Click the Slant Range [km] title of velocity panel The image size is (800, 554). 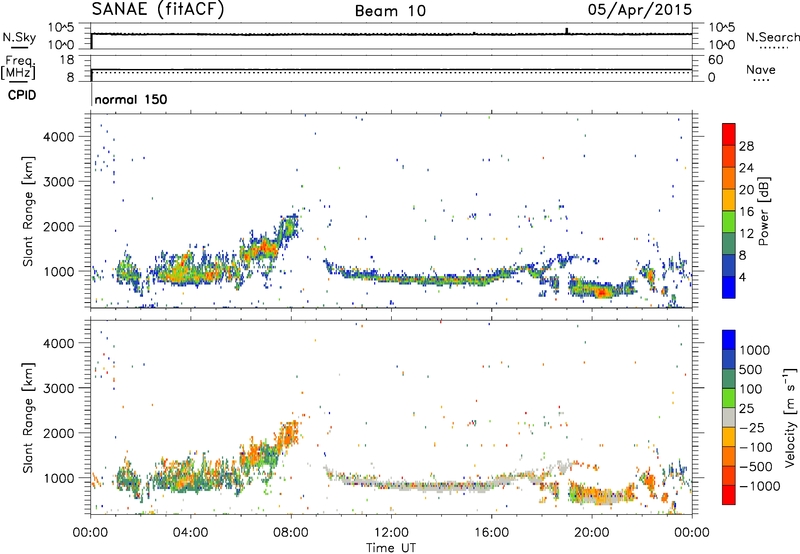28,417
